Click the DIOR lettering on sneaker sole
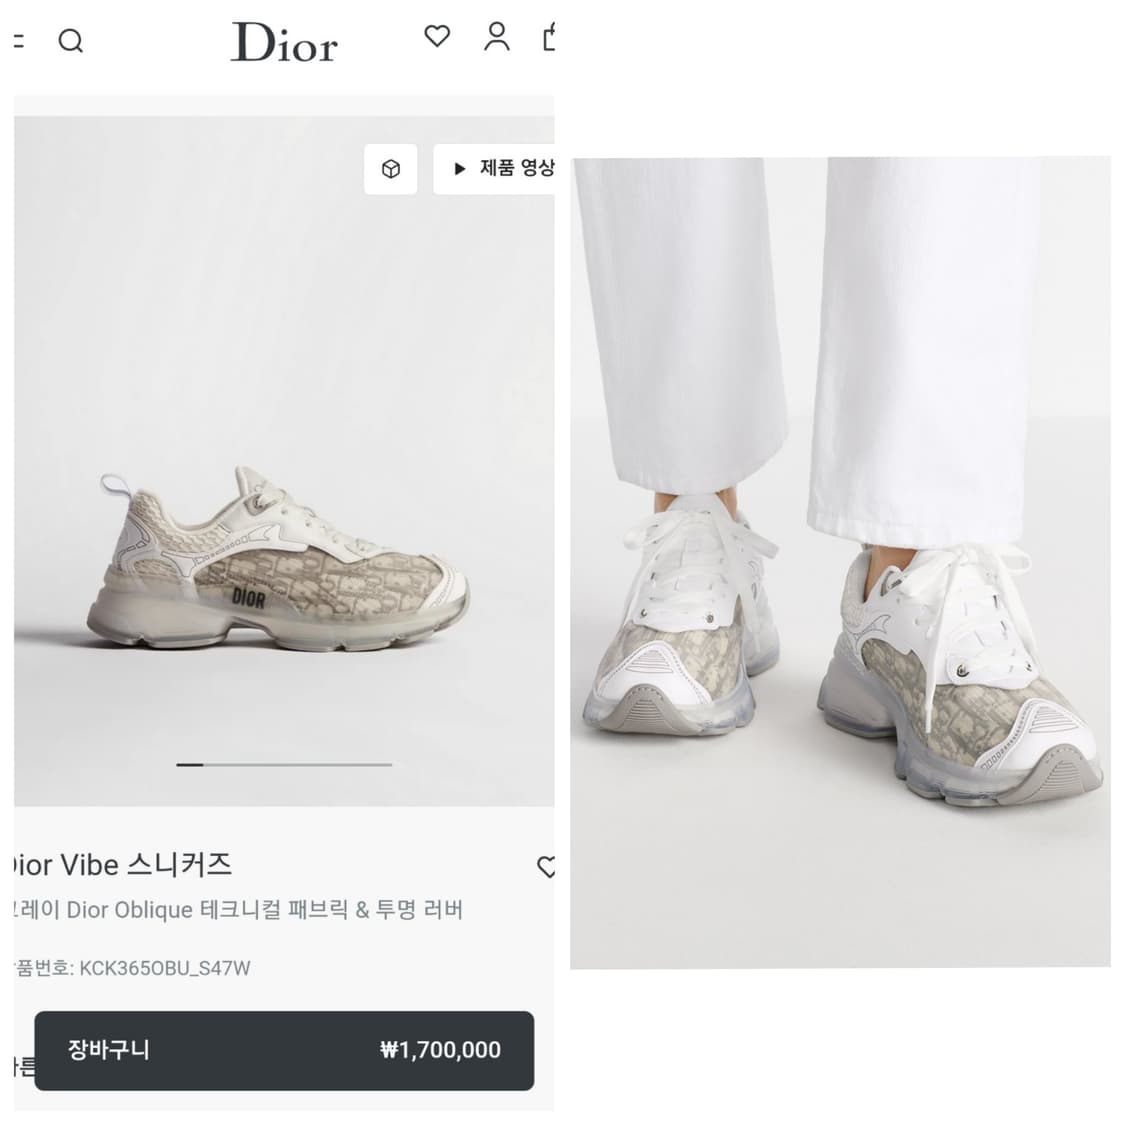Screen dimensions: 1125x1125 coord(249,598)
